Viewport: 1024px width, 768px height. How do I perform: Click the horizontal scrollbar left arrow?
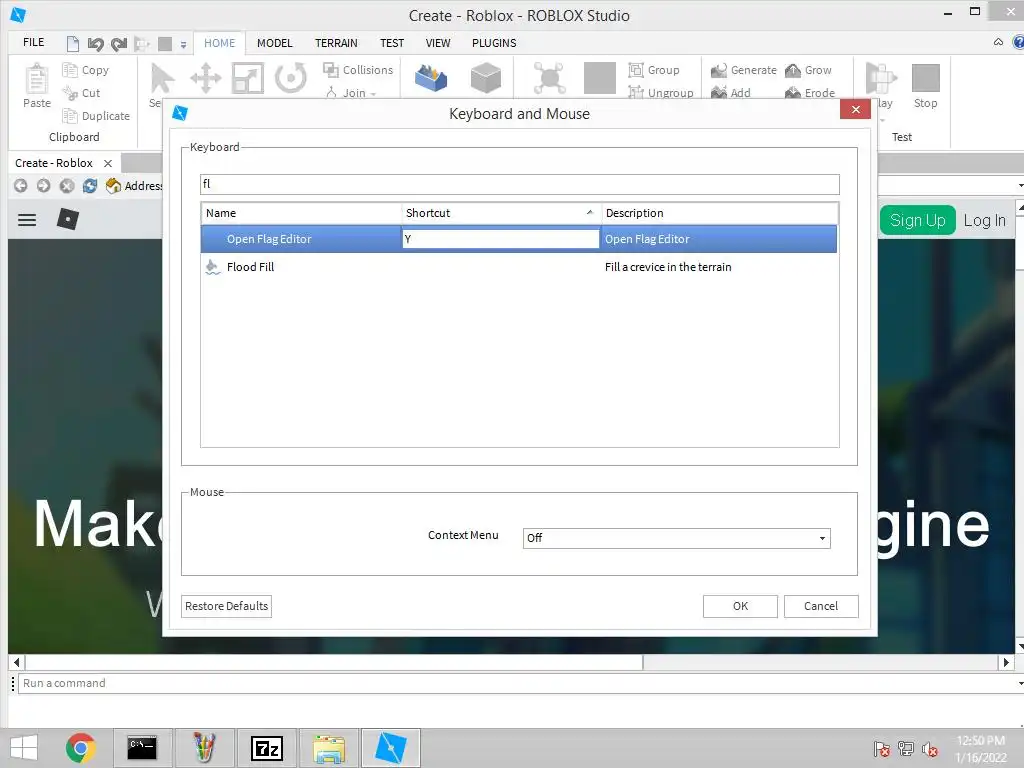click(x=16, y=662)
